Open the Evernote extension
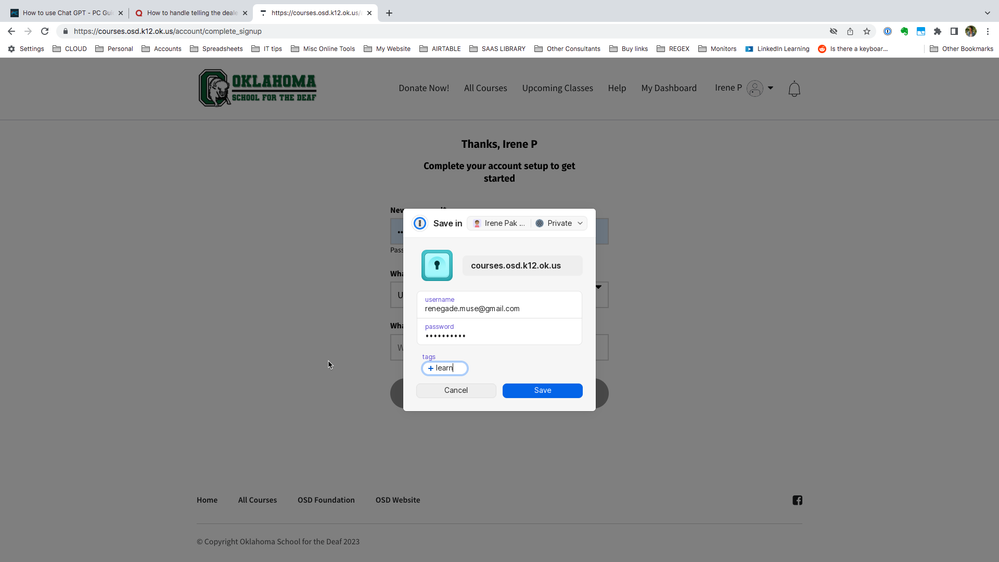999x562 pixels. coord(904,31)
